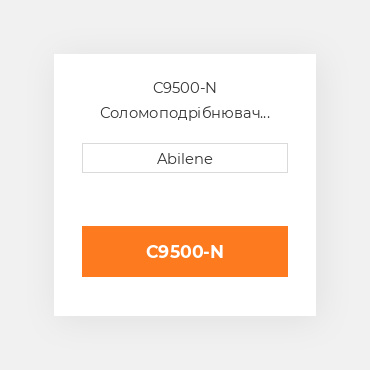Click the ellipsis ending the Соломоподрібнювач text

pyautogui.click(x=265, y=117)
